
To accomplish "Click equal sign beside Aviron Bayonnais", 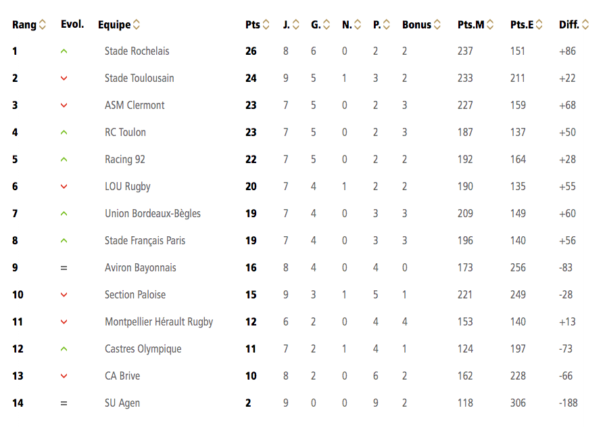I will [64, 268].
